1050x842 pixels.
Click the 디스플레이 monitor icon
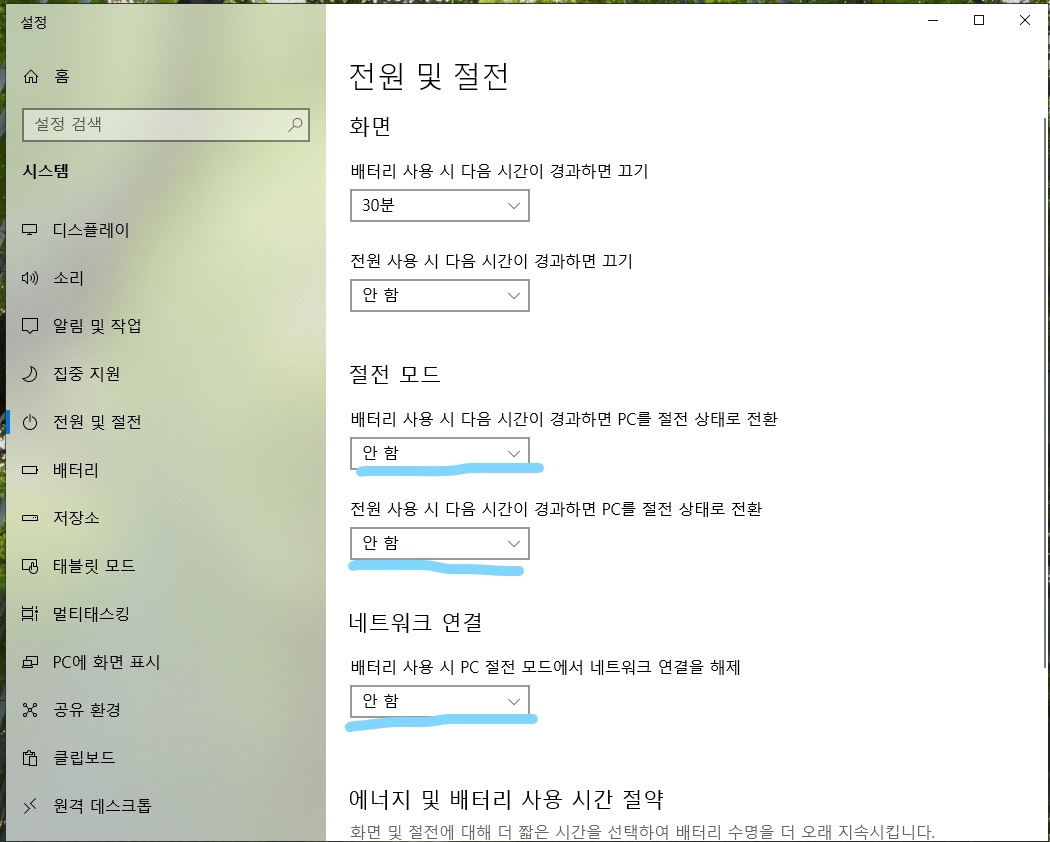[30, 230]
